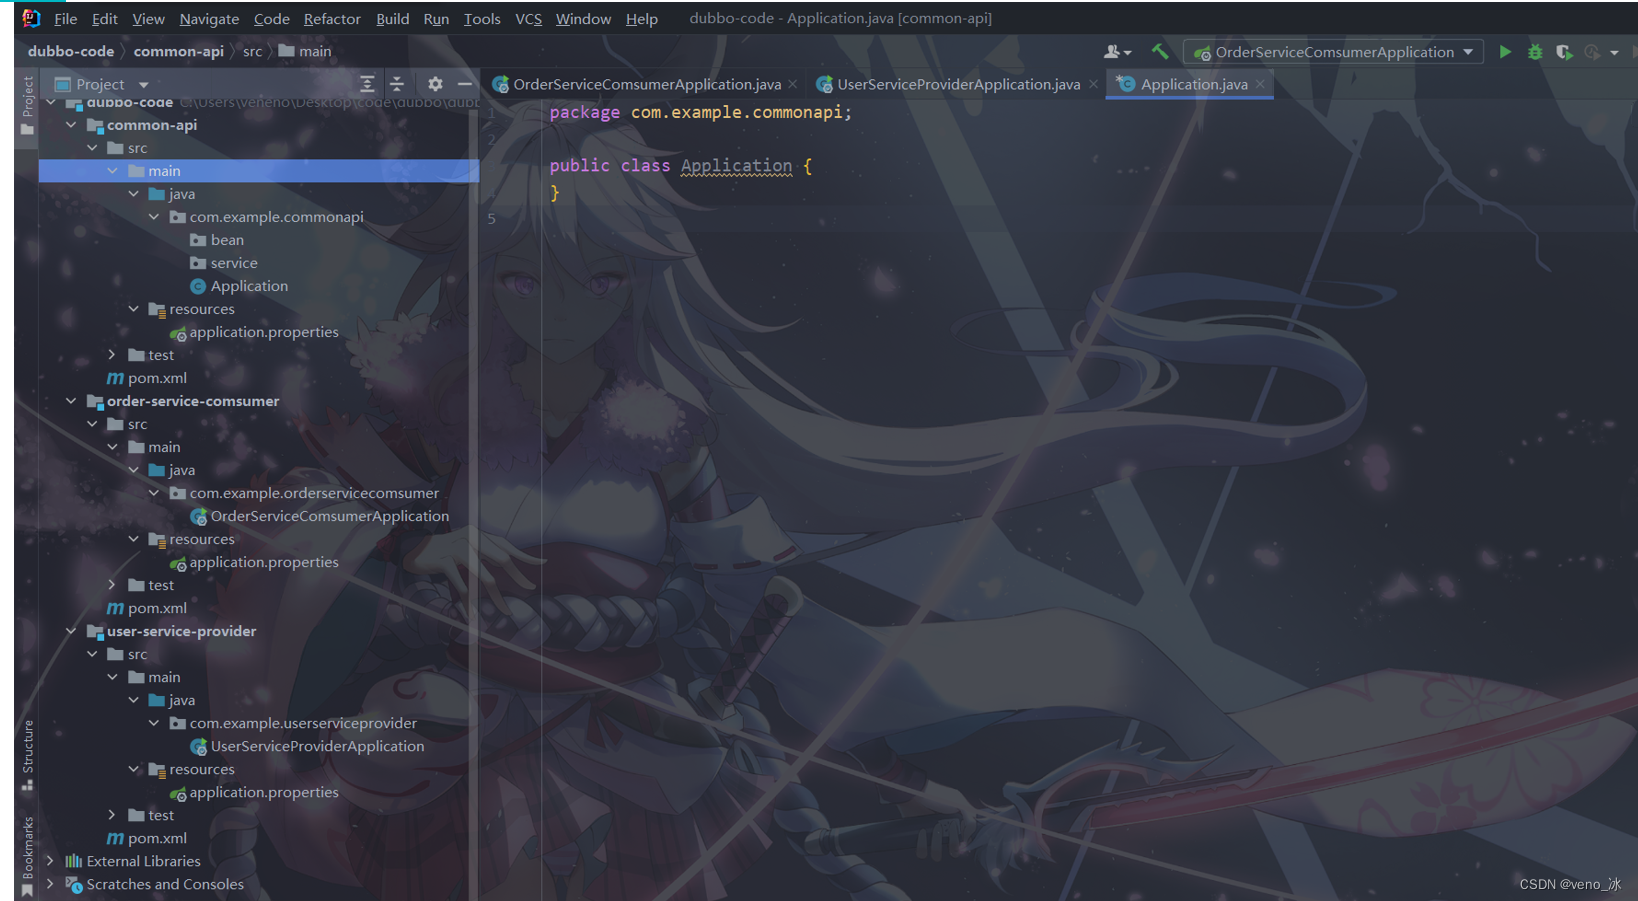The width and height of the screenshot is (1638, 901).
Task: Open the Project tool window stripe button
Action: pyautogui.click(x=27, y=105)
